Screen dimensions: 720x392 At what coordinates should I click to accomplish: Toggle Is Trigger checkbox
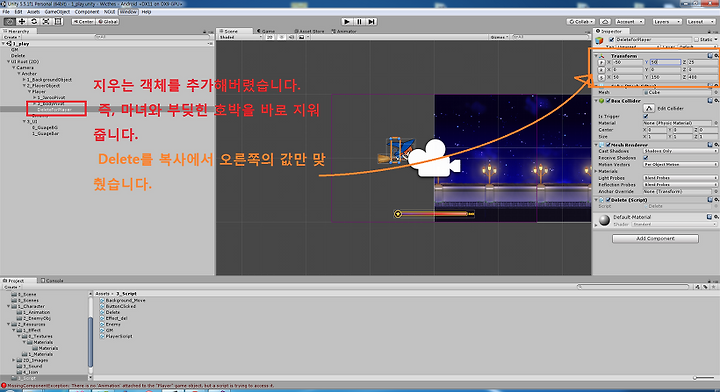646,117
